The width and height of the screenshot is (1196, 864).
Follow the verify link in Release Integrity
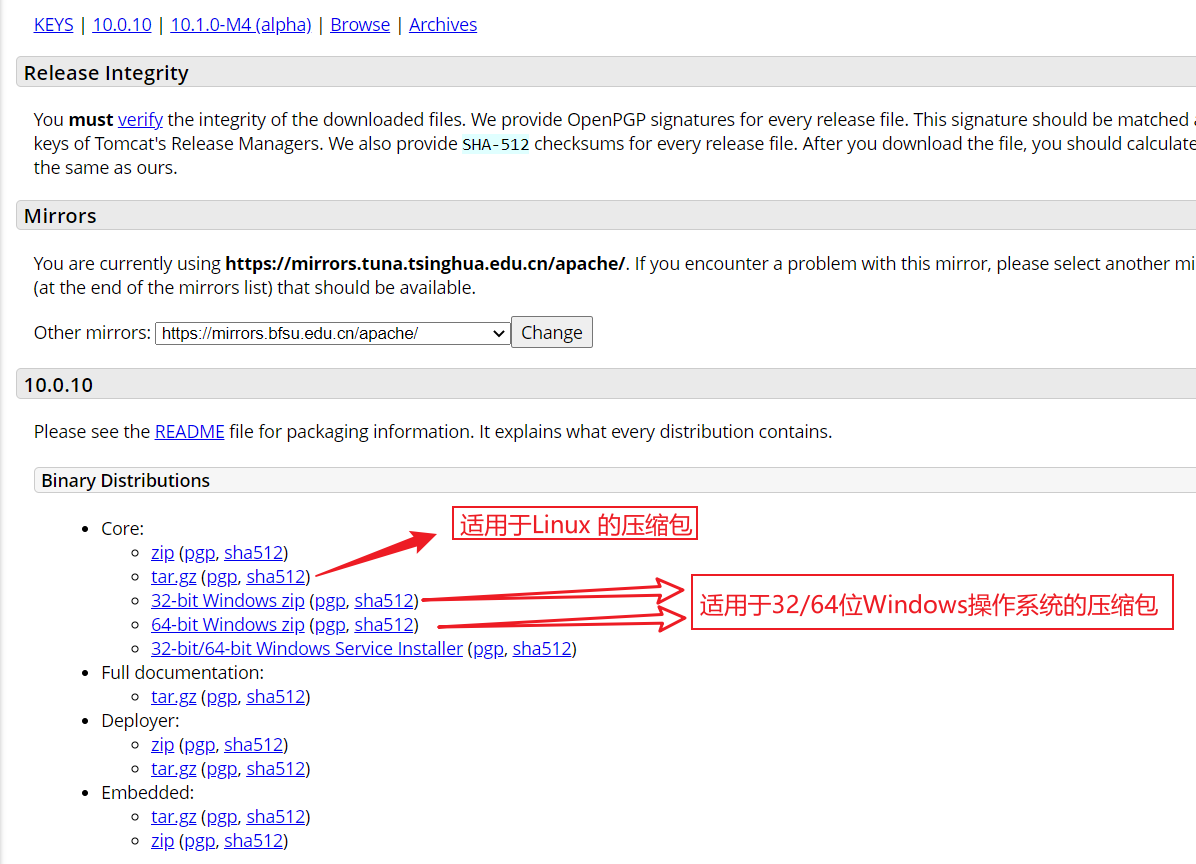tap(140, 120)
